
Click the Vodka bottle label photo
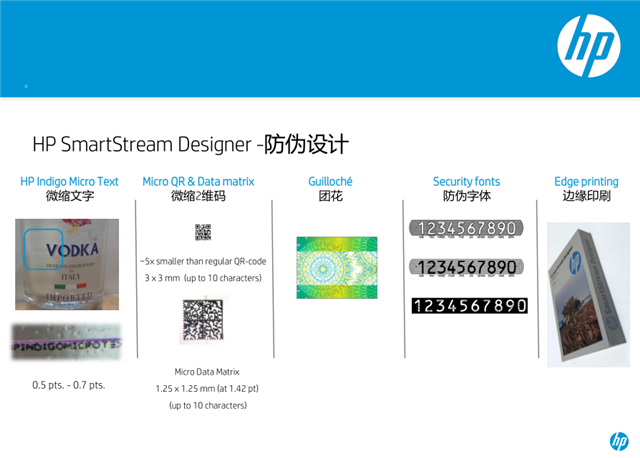point(67,265)
